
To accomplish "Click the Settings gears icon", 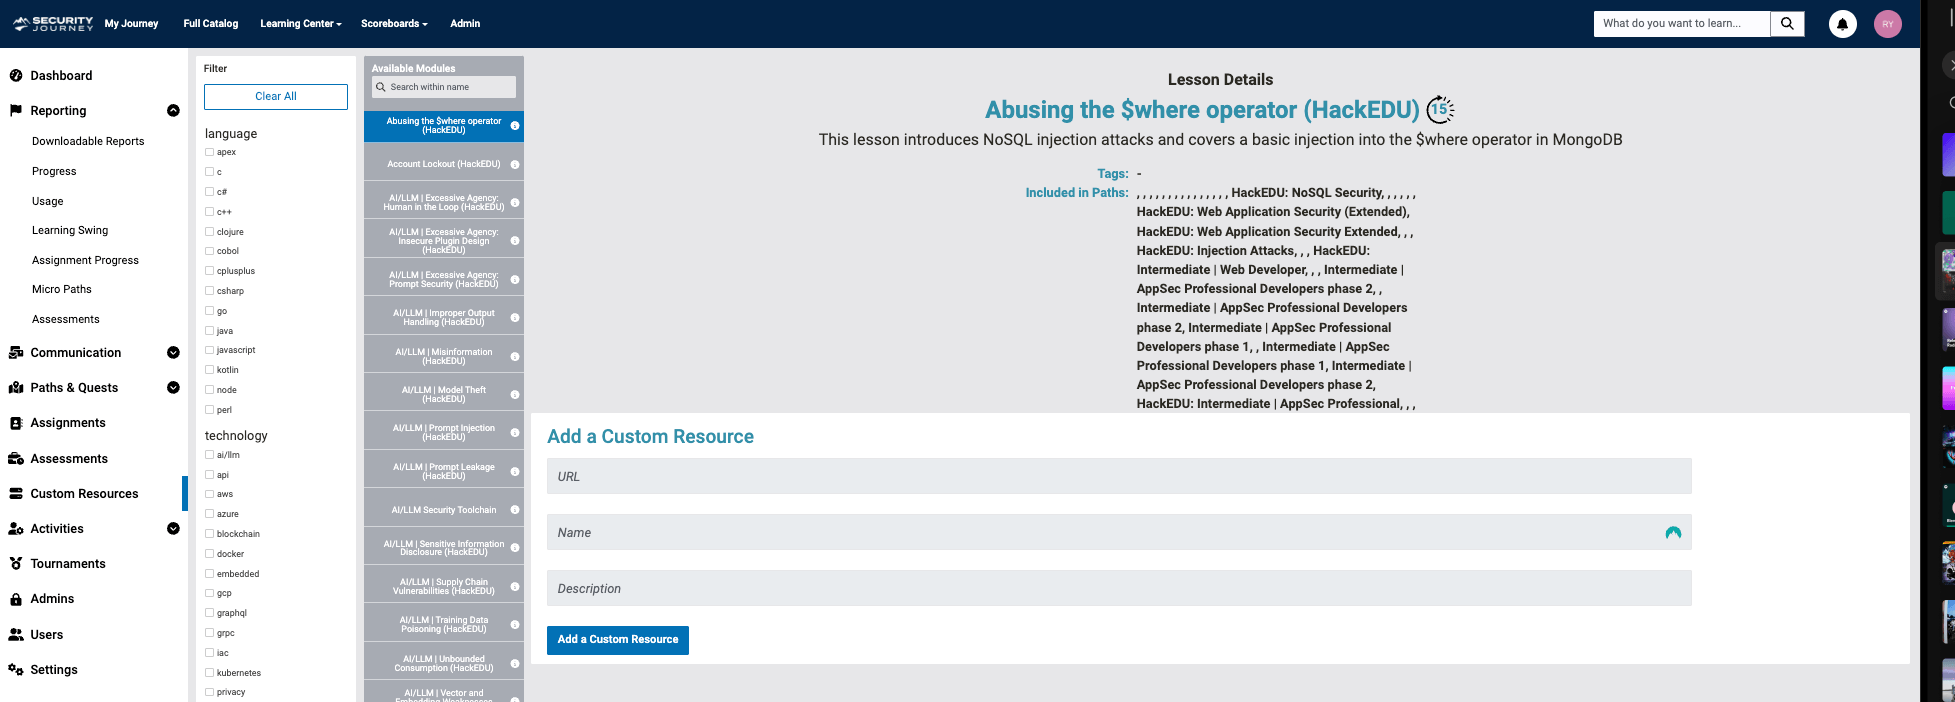I will click(16, 669).
